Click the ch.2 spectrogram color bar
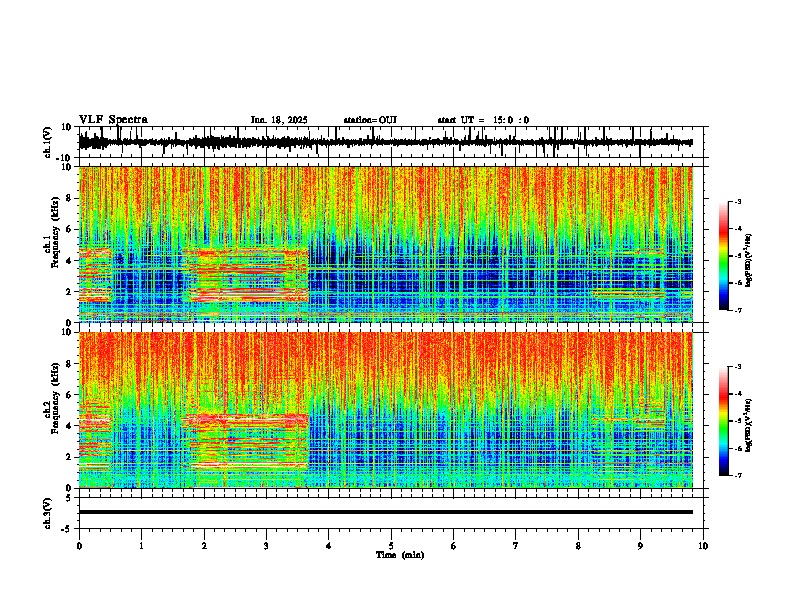The image size is (792, 612). [724, 421]
